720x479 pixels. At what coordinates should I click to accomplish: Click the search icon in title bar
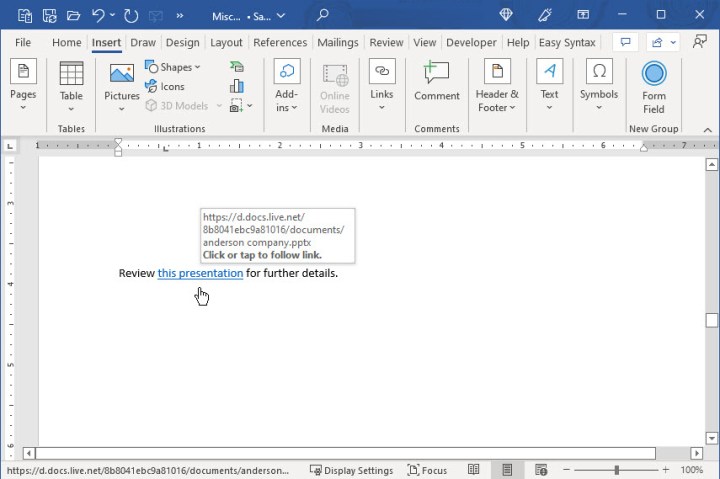coord(322,15)
